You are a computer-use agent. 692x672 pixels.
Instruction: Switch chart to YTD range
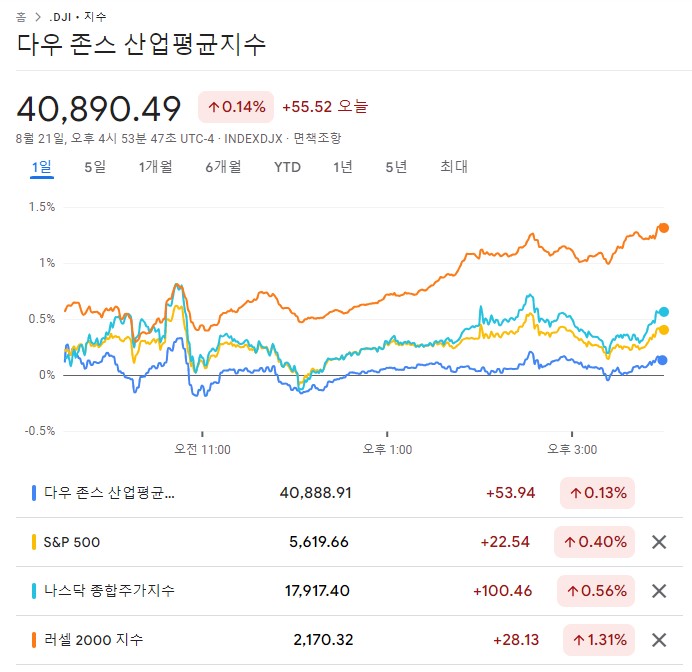coord(287,167)
